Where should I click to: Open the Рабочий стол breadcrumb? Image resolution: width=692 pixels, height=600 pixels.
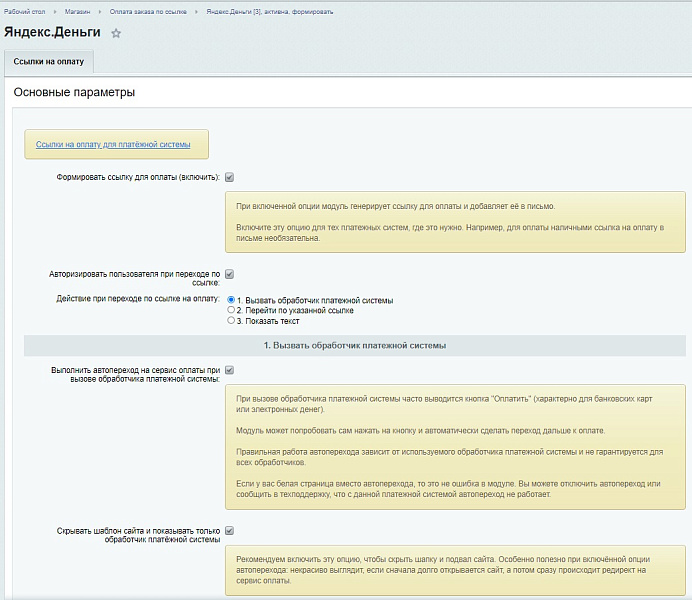[x=23, y=12]
